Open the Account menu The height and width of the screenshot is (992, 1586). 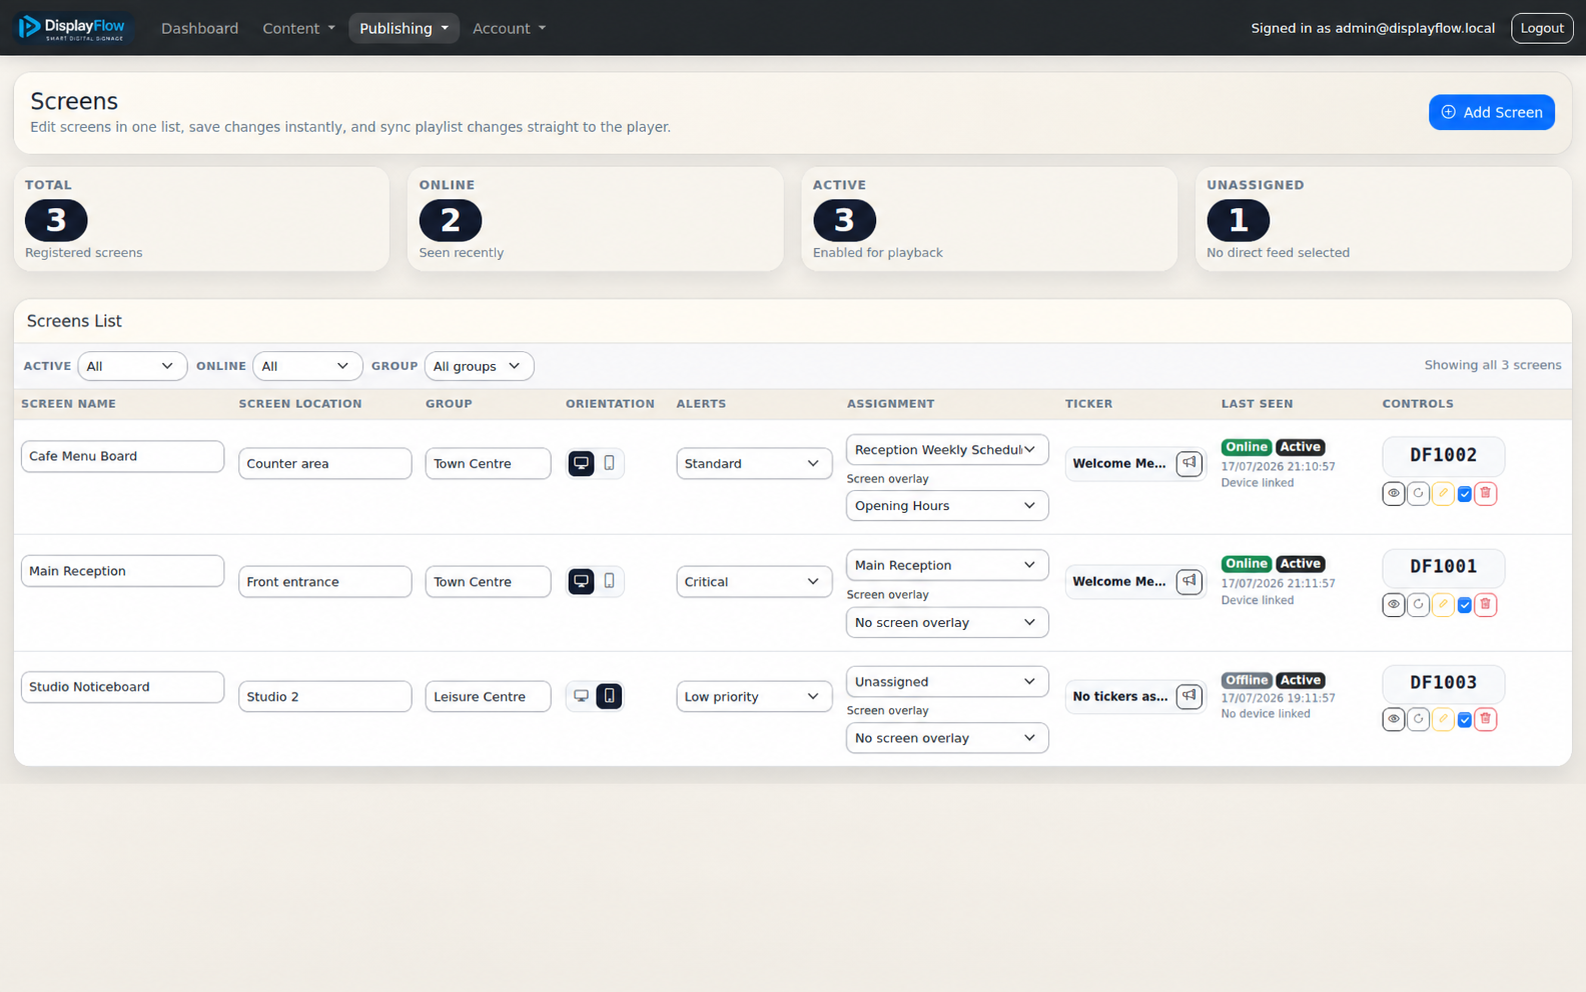(x=509, y=28)
